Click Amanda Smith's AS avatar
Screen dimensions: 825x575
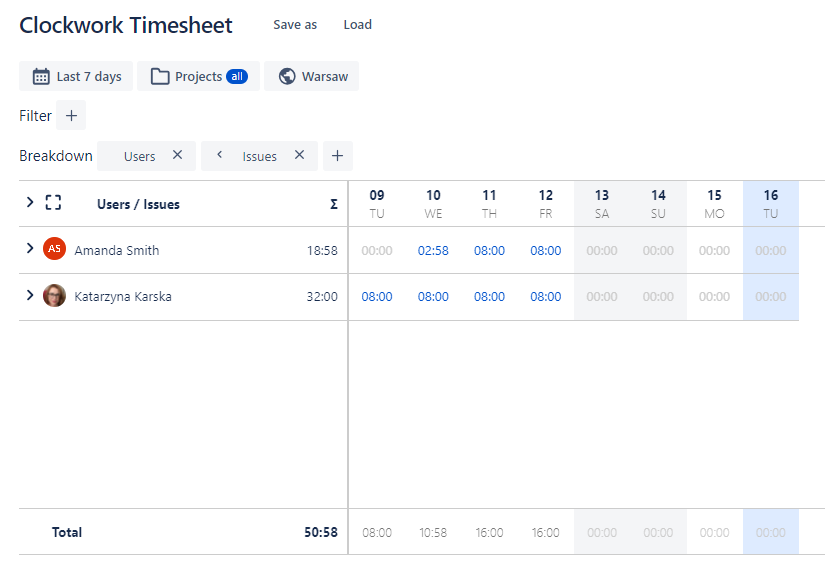click(x=54, y=250)
